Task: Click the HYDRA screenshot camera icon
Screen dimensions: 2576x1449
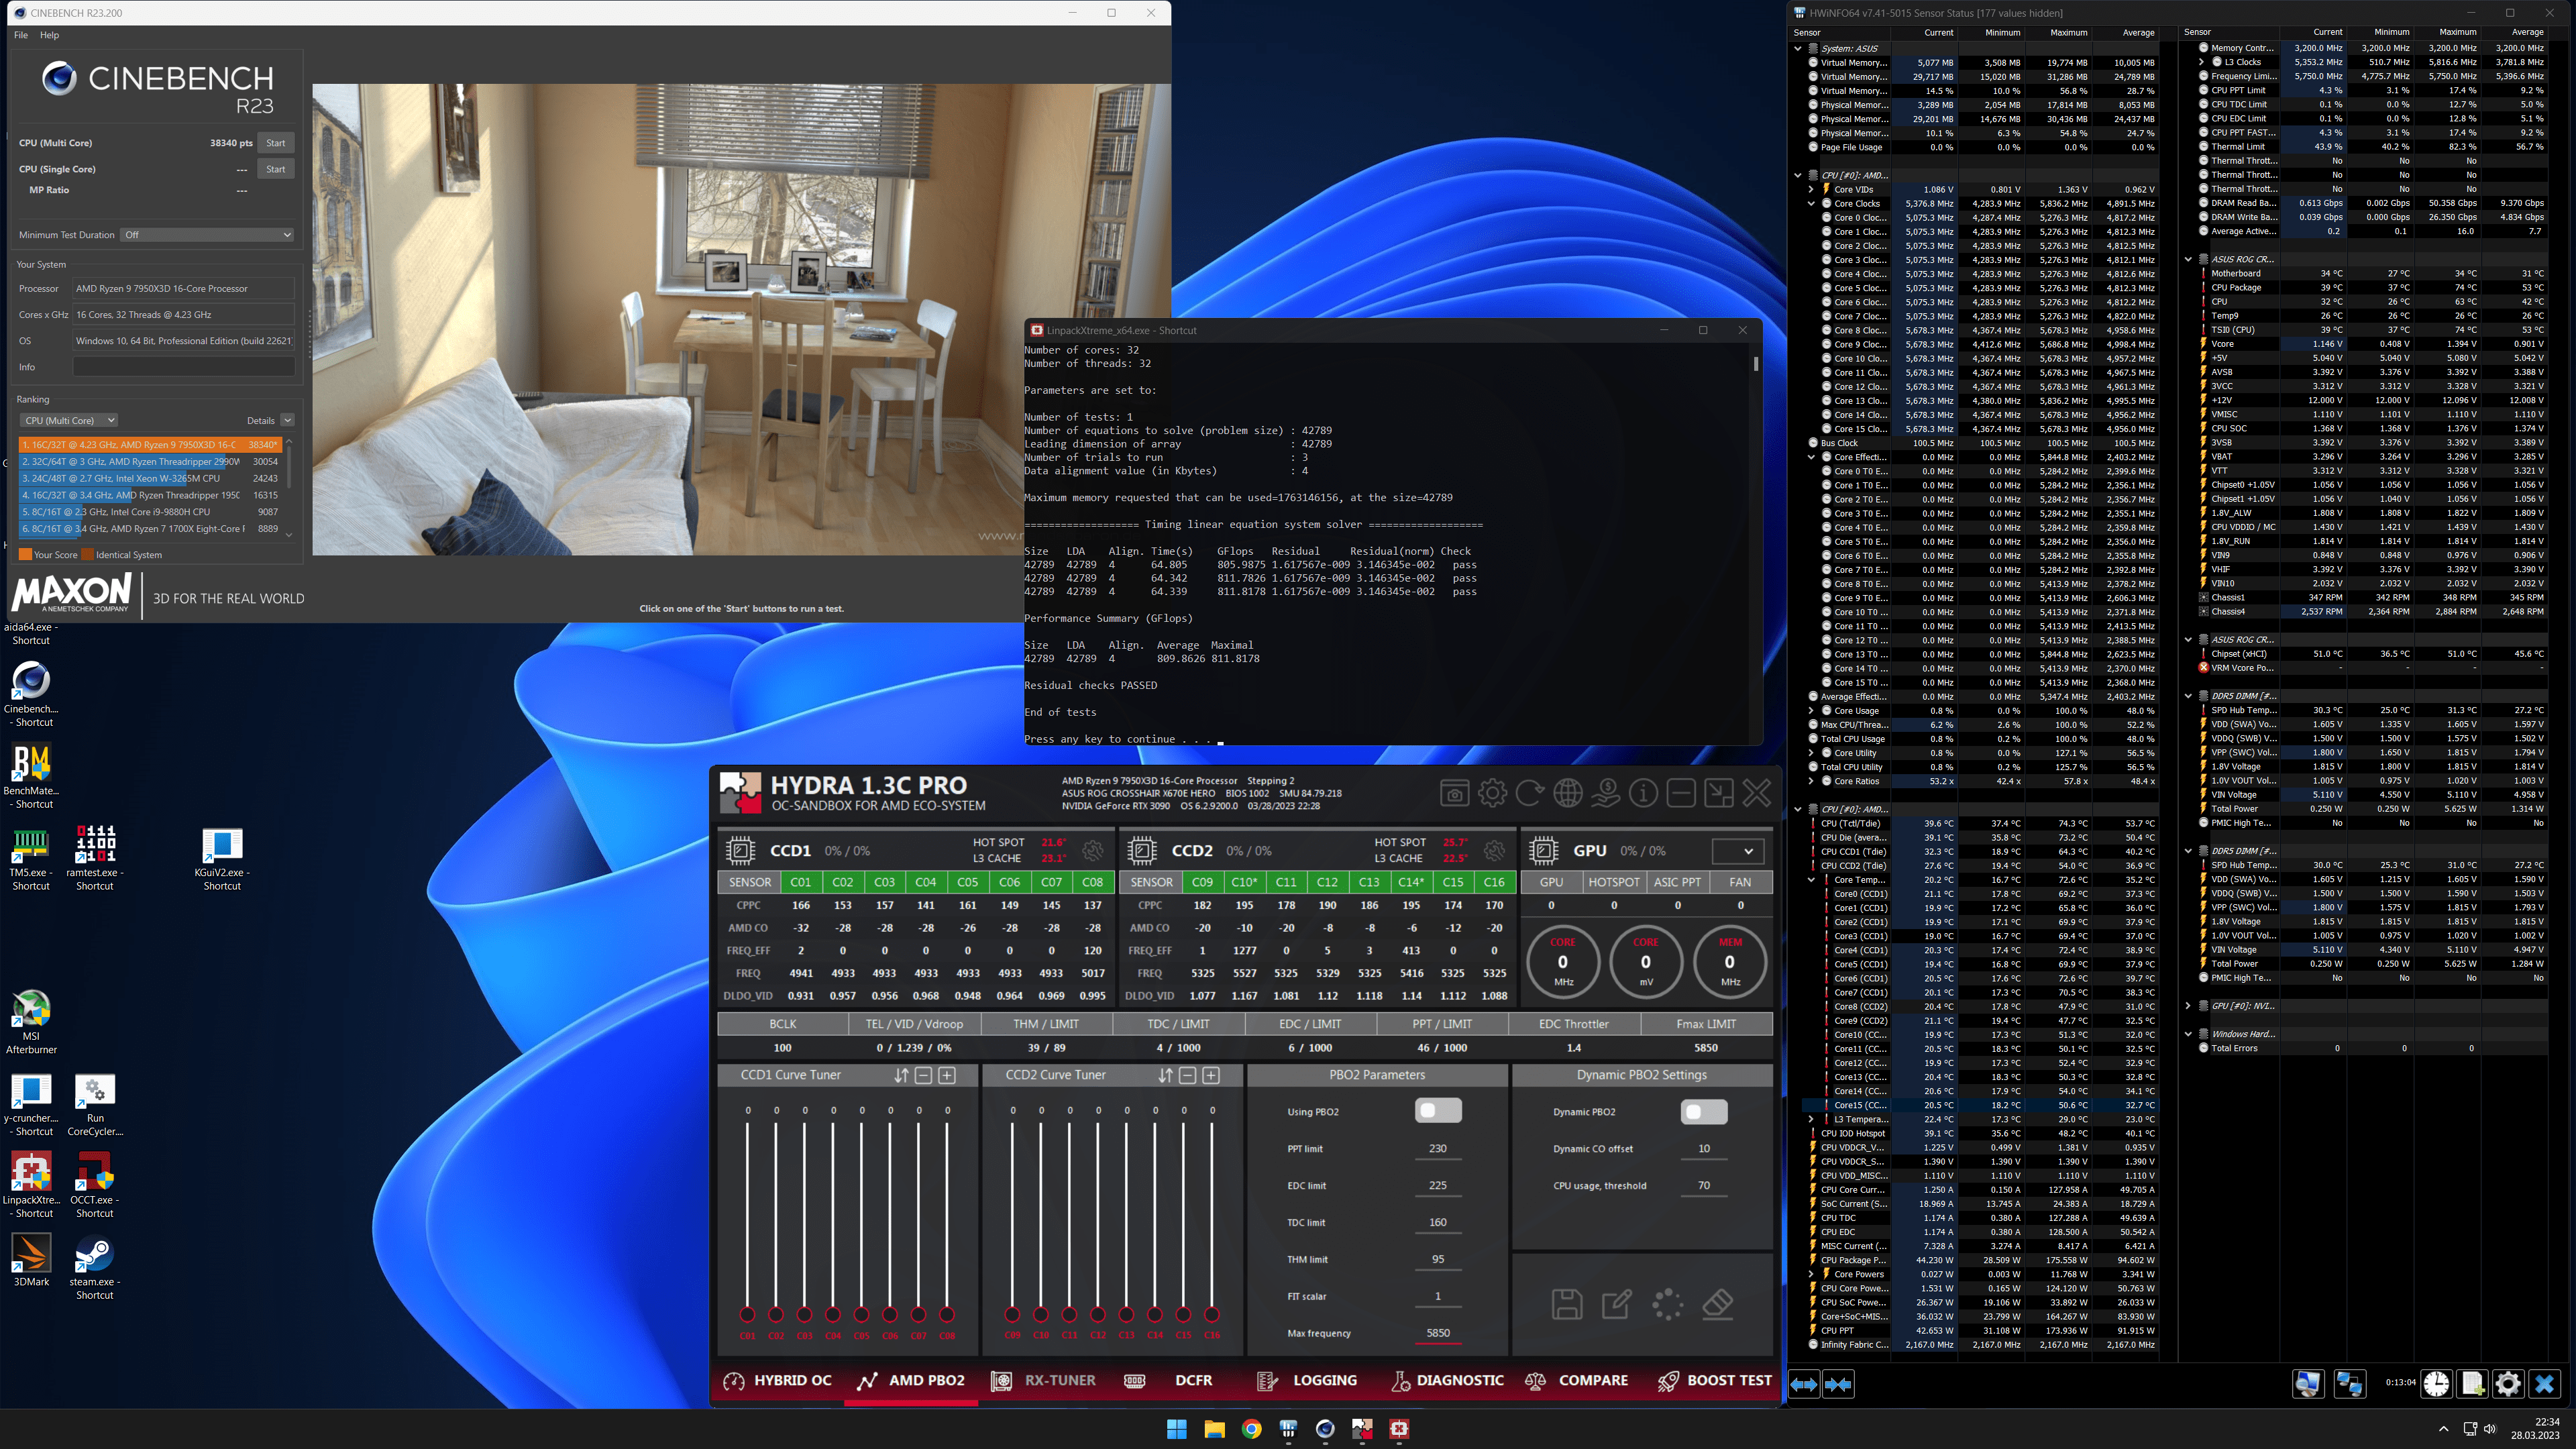Action: [x=1454, y=794]
